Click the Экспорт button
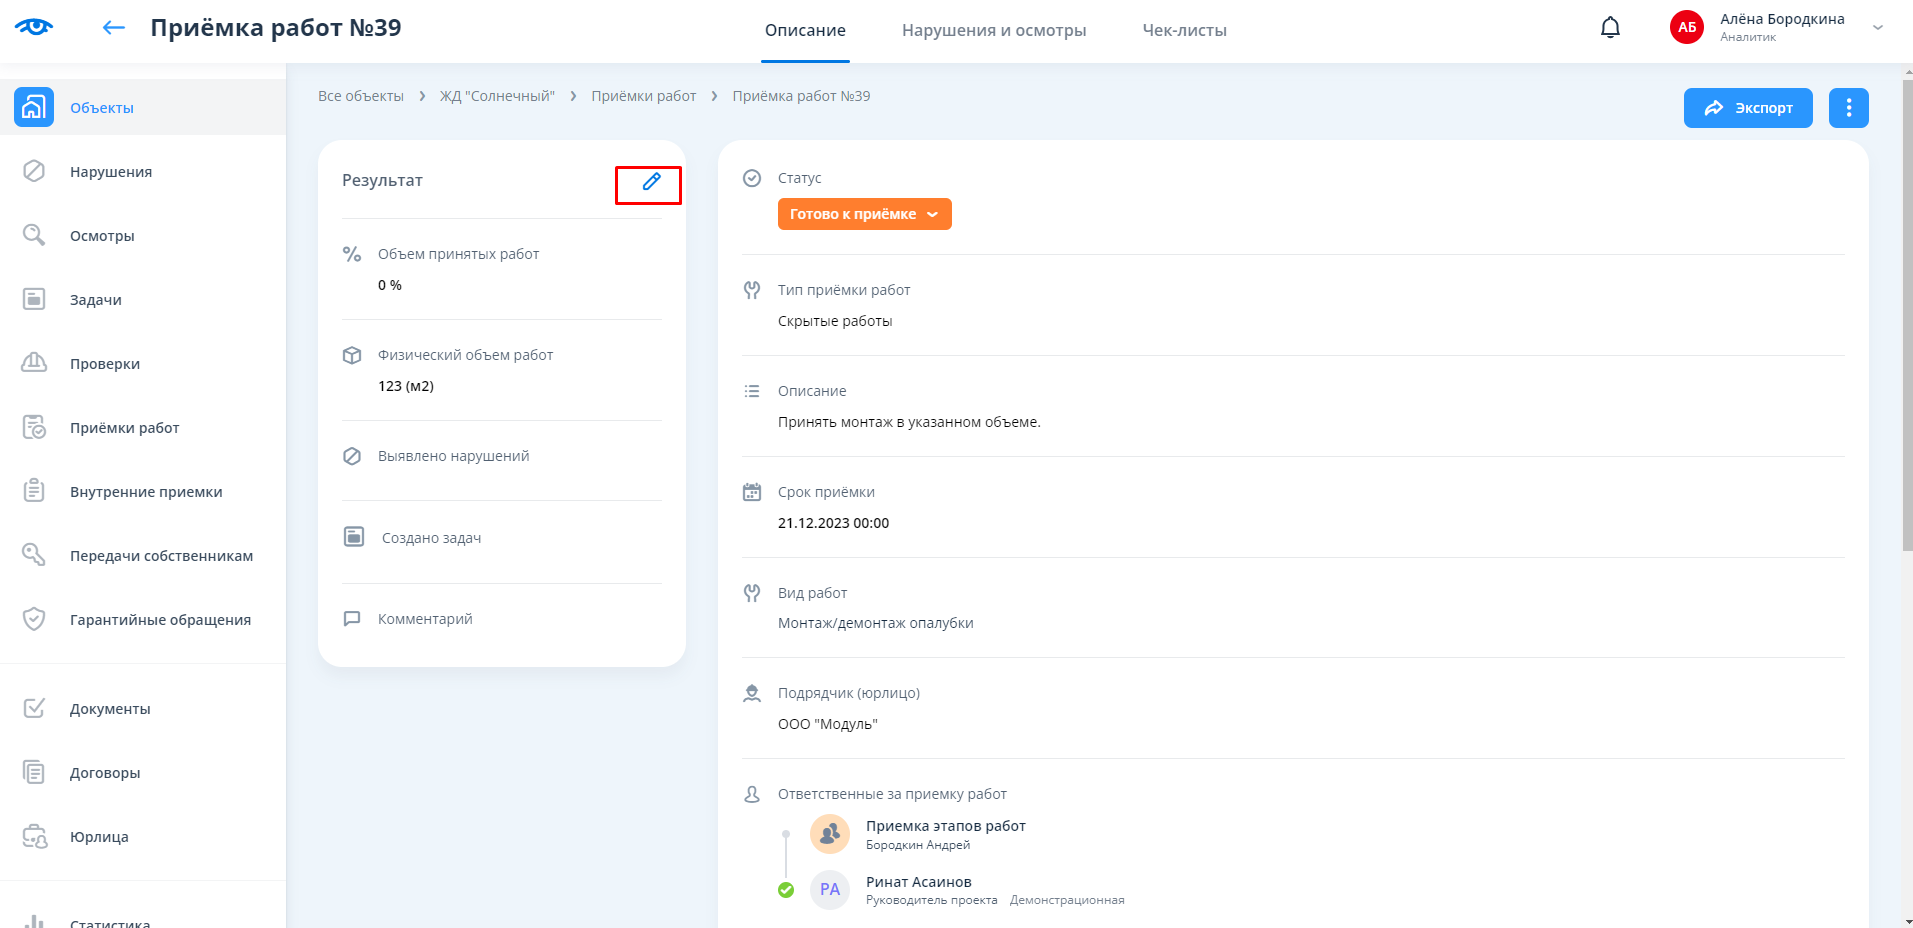 (x=1747, y=108)
